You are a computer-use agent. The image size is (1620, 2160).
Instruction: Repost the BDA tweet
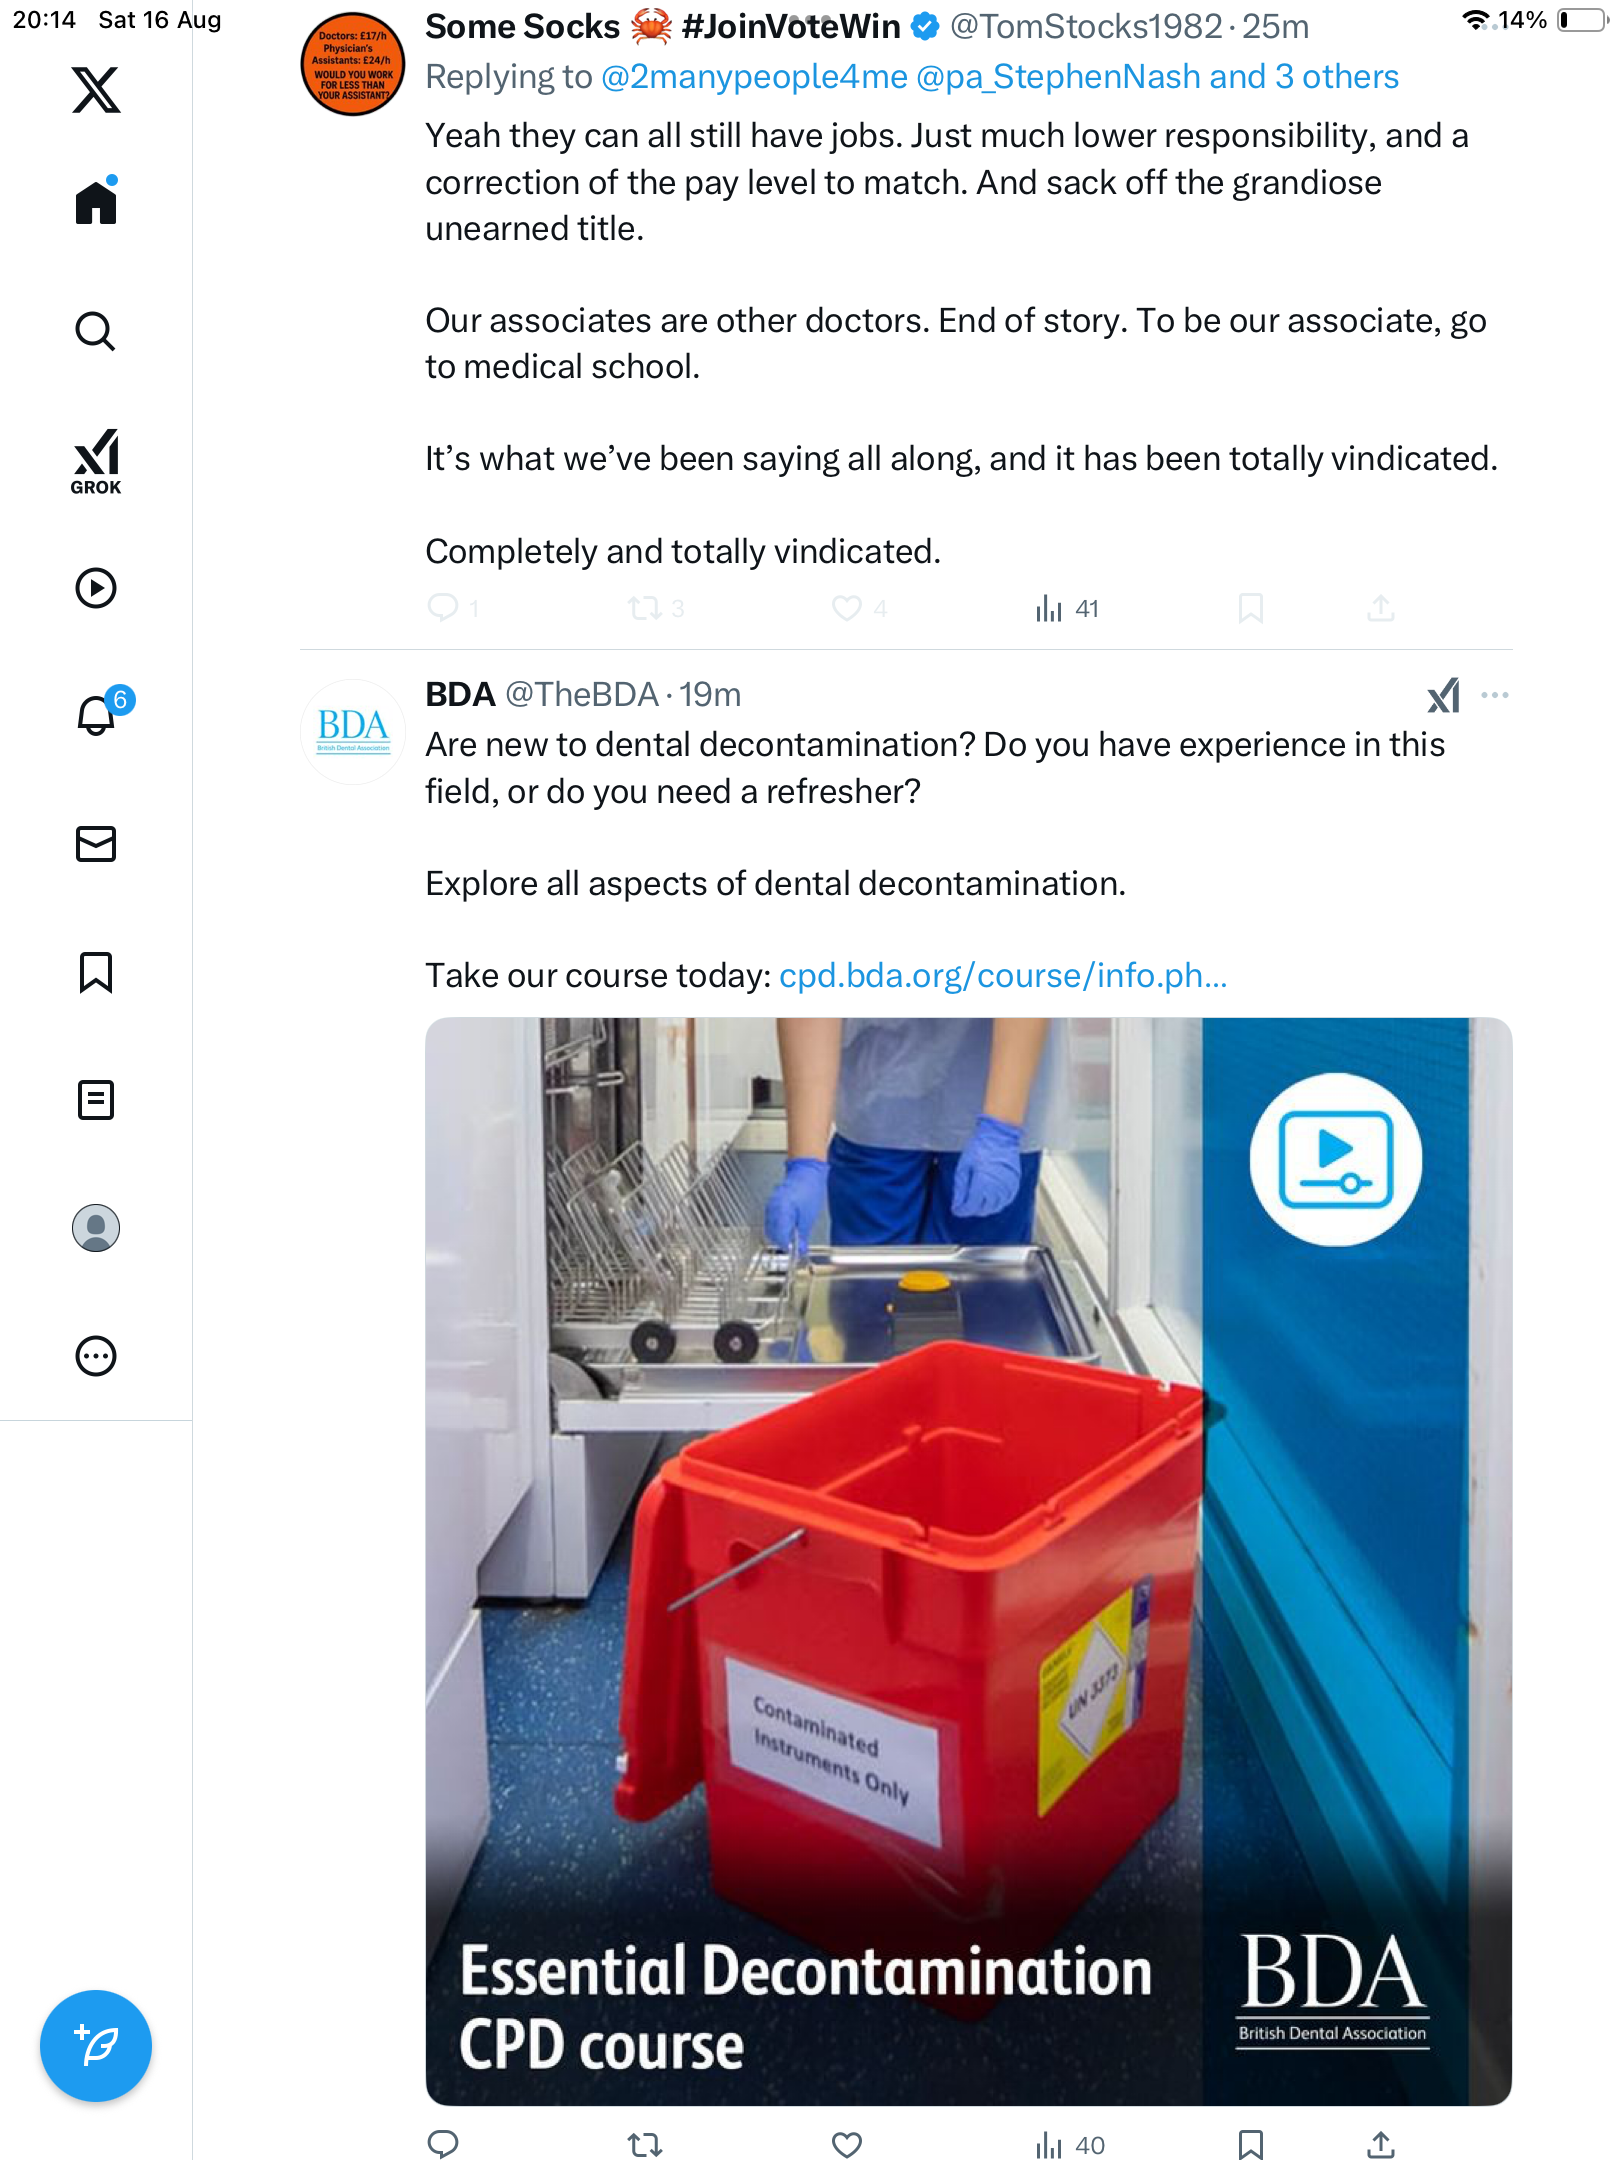pos(645,2144)
